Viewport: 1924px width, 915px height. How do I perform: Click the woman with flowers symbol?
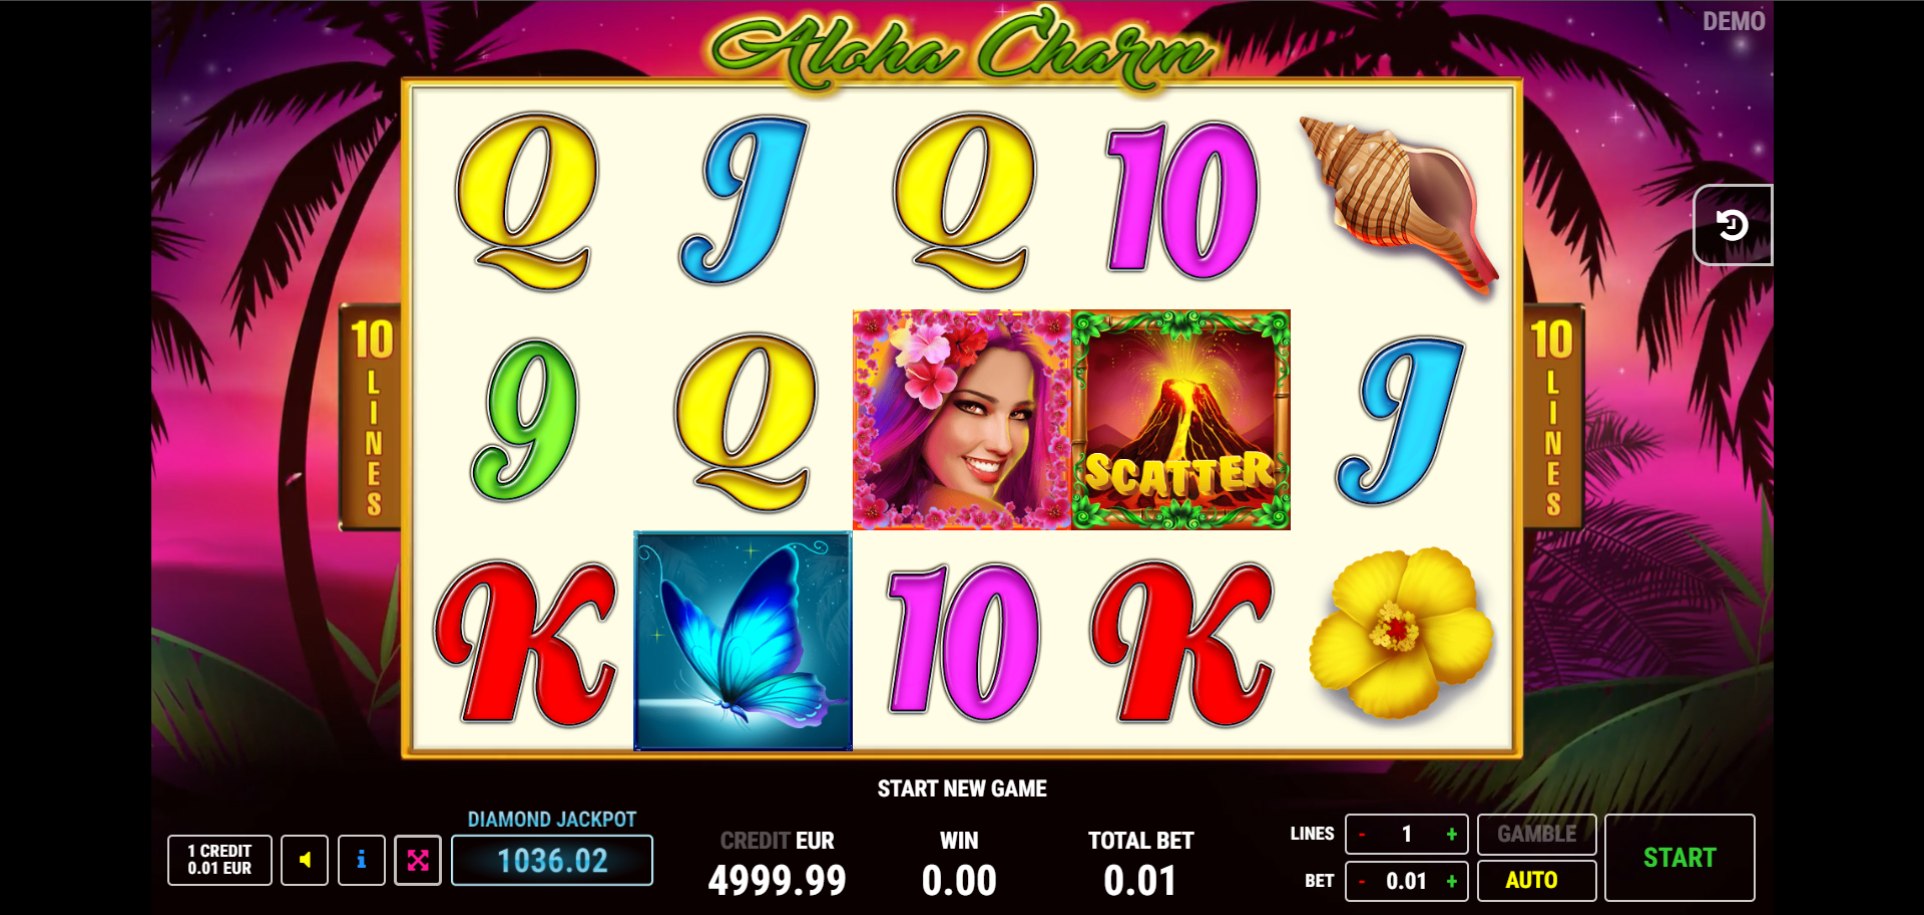(x=962, y=420)
